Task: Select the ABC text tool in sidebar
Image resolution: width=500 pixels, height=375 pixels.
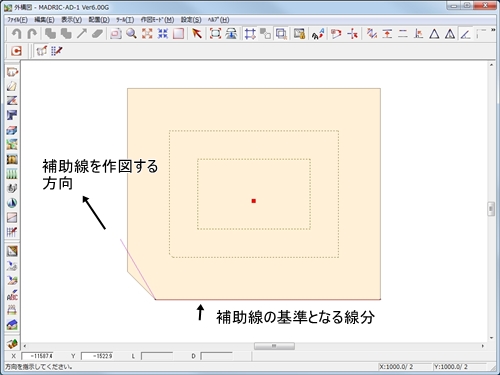Action: click(12, 295)
